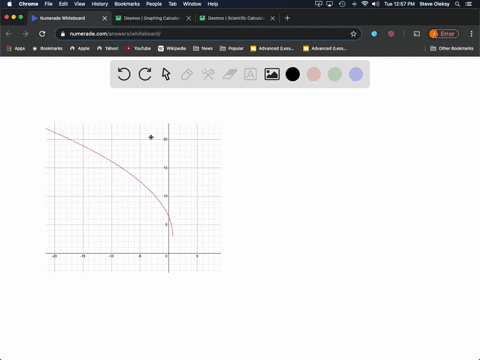Click the redo arrow in whiteboard toolbar

pos(145,74)
